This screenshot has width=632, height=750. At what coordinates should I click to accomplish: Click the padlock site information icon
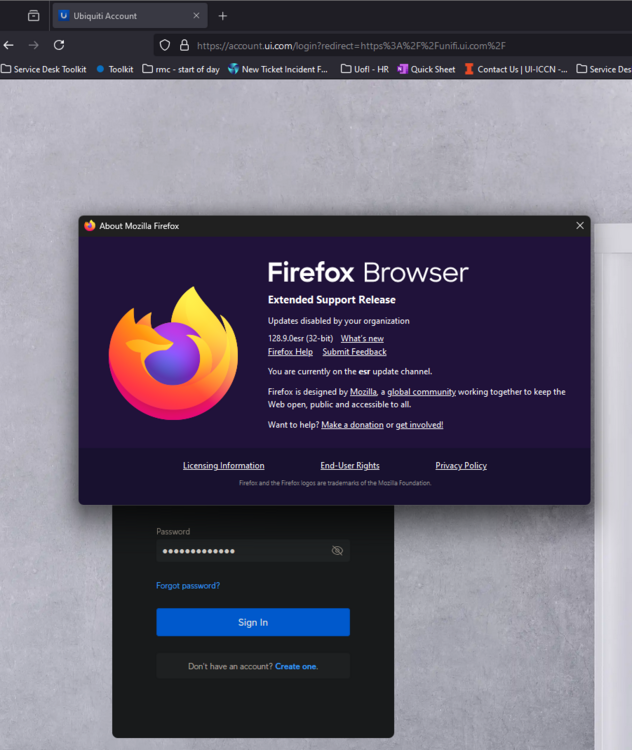coord(184,45)
